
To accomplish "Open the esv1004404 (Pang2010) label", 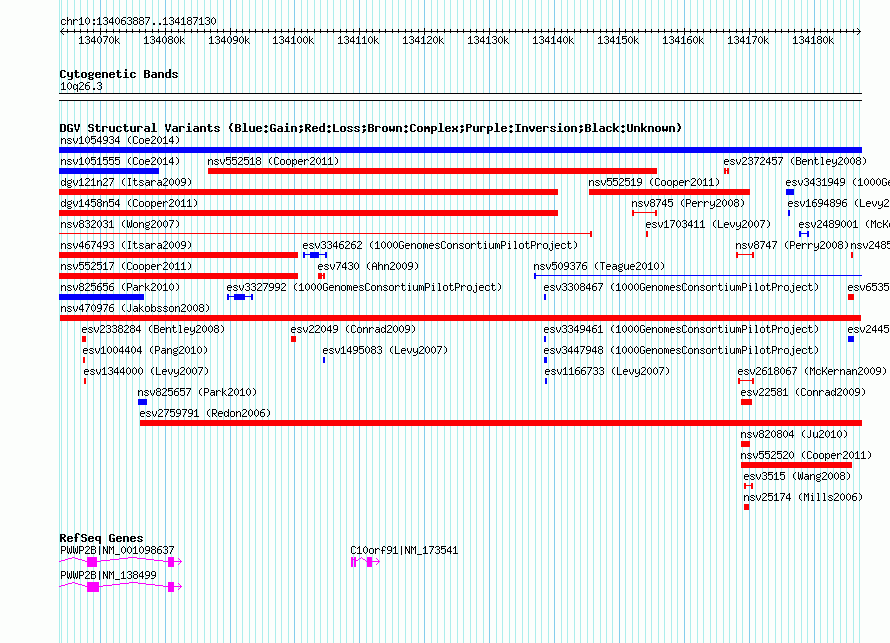I will [x=145, y=350].
